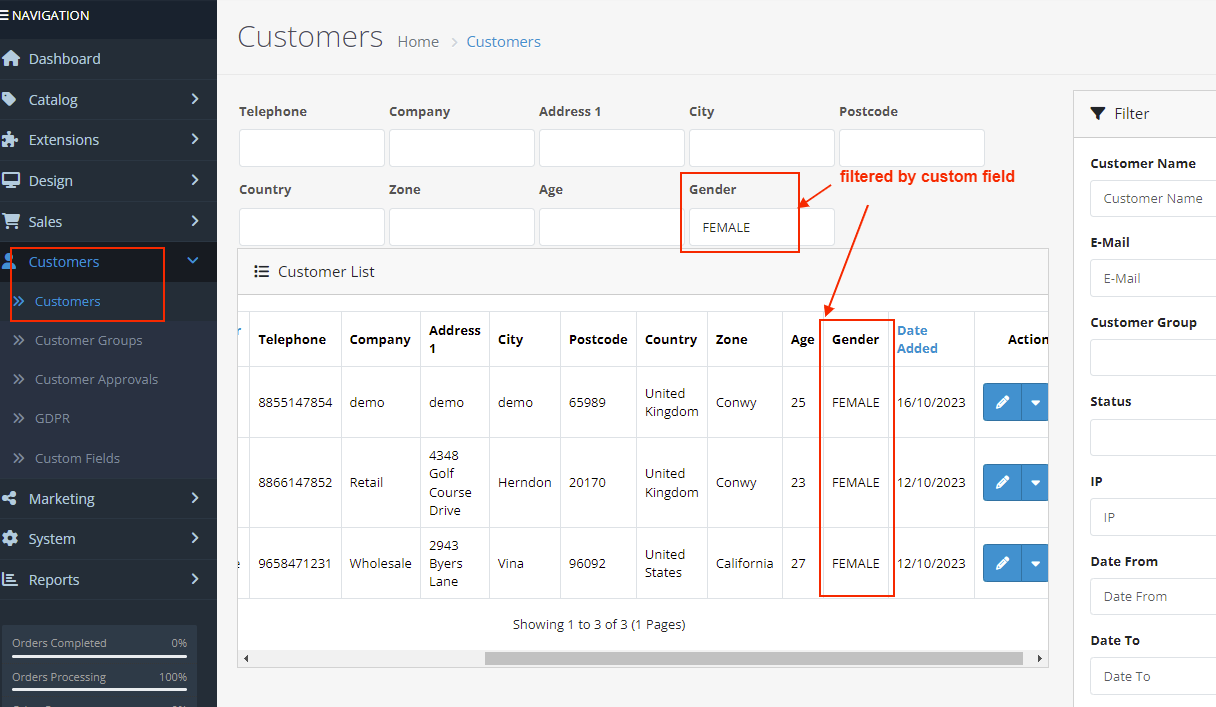Viewport: 1216px width, 707px height.
Task: Click the Extensions puzzle piece icon
Action: pyautogui.click(x=11, y=140)
